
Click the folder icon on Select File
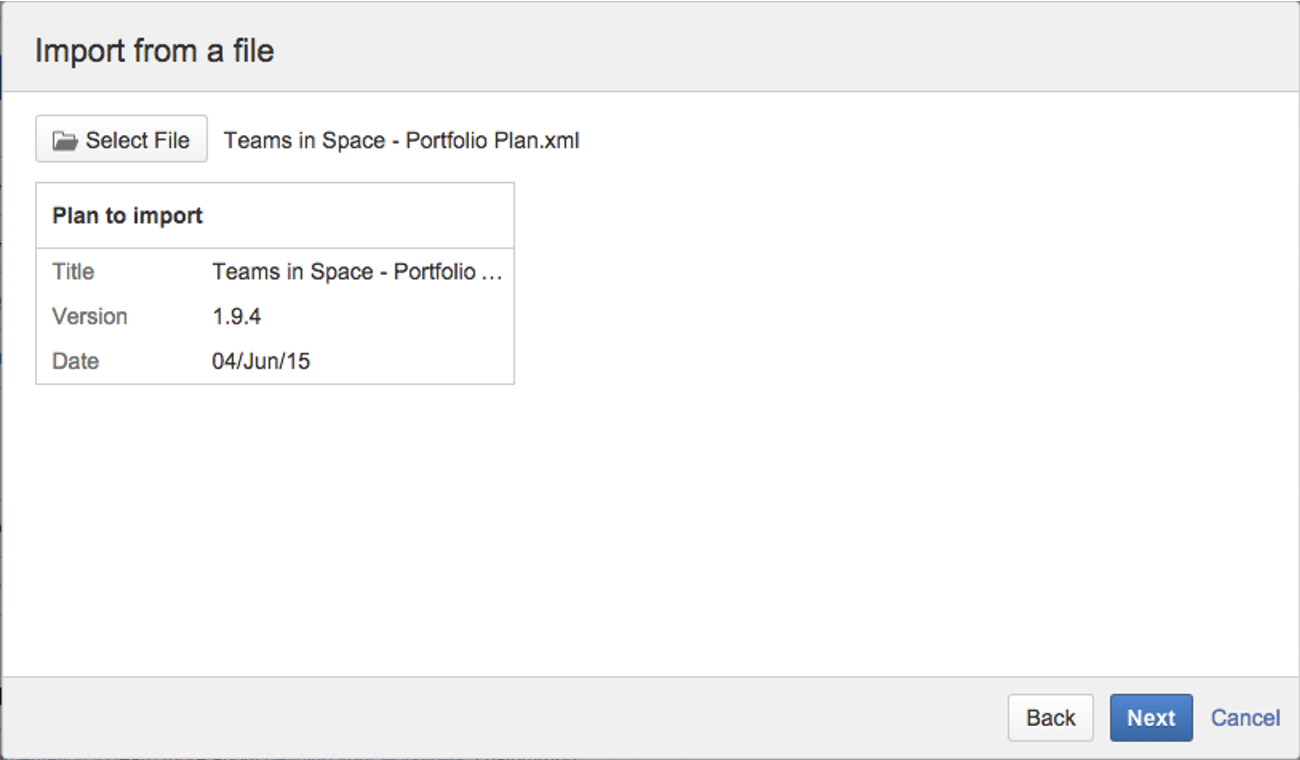coord(65,141)
